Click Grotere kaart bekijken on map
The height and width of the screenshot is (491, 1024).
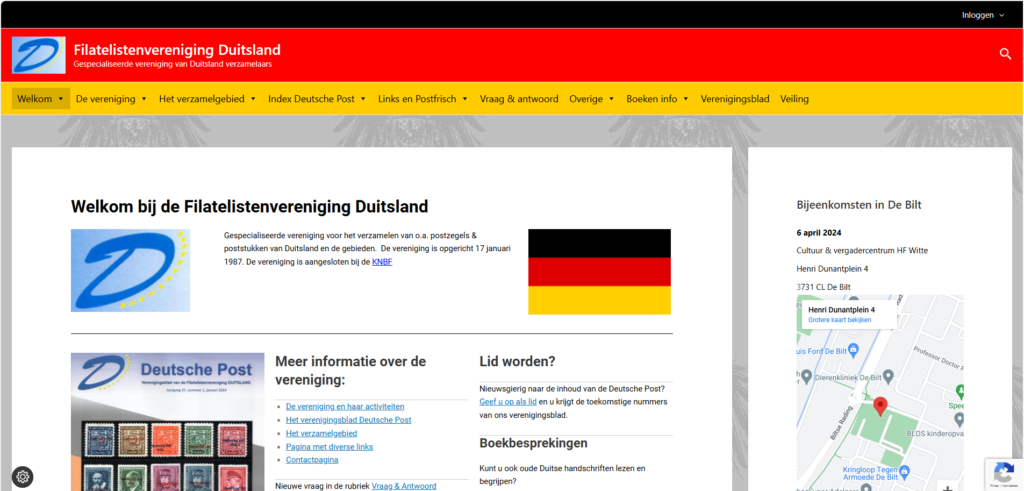pyautogui.click(x=839, y=320)
